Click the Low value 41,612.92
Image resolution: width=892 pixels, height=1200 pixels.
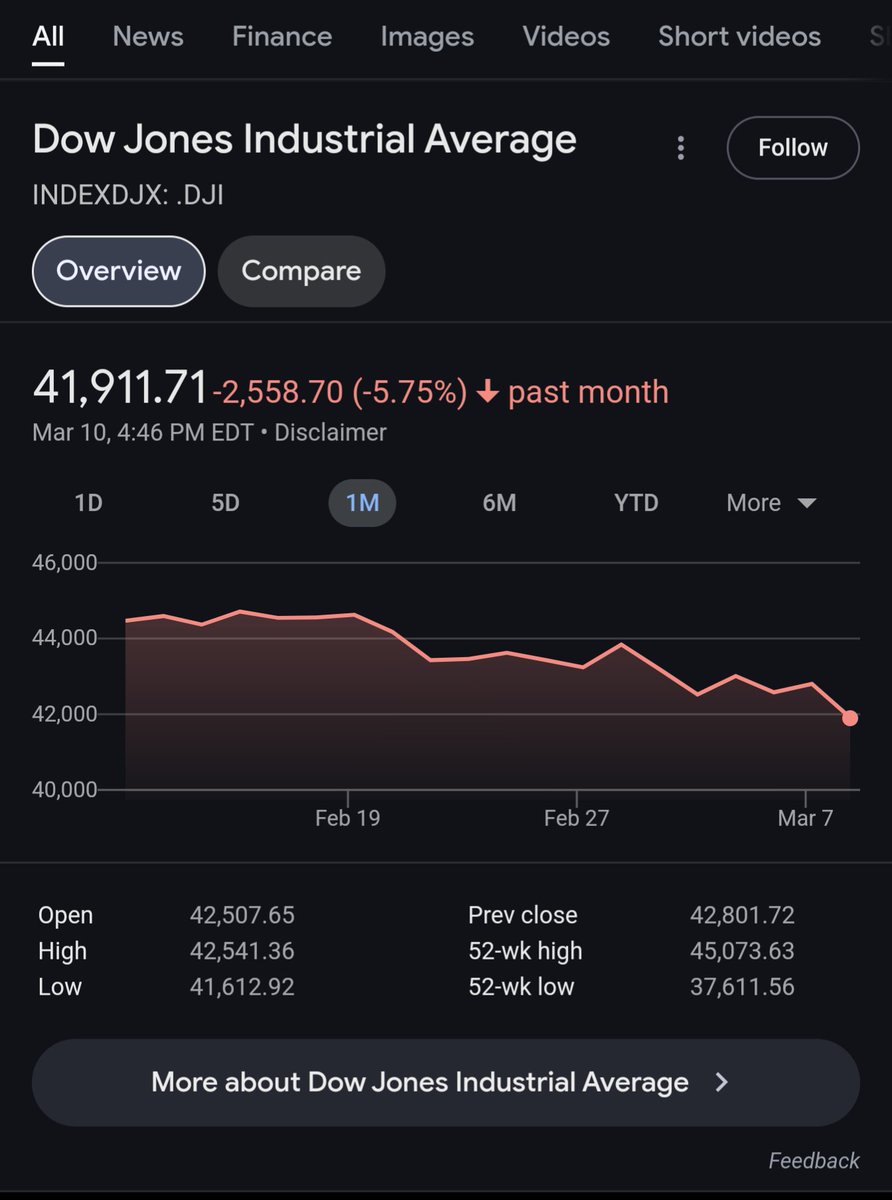pyautogui.click(x=242, y=987)
